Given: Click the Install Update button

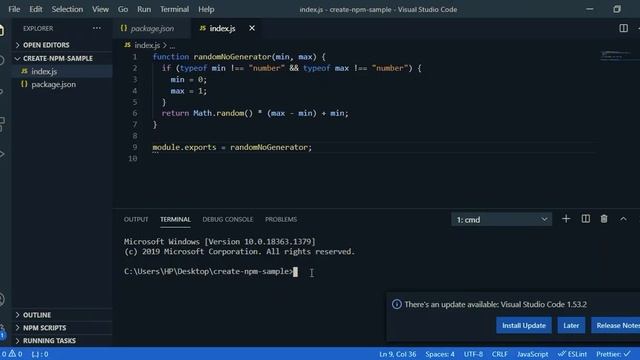Looking at the screenshot, I should coord(524,325).
